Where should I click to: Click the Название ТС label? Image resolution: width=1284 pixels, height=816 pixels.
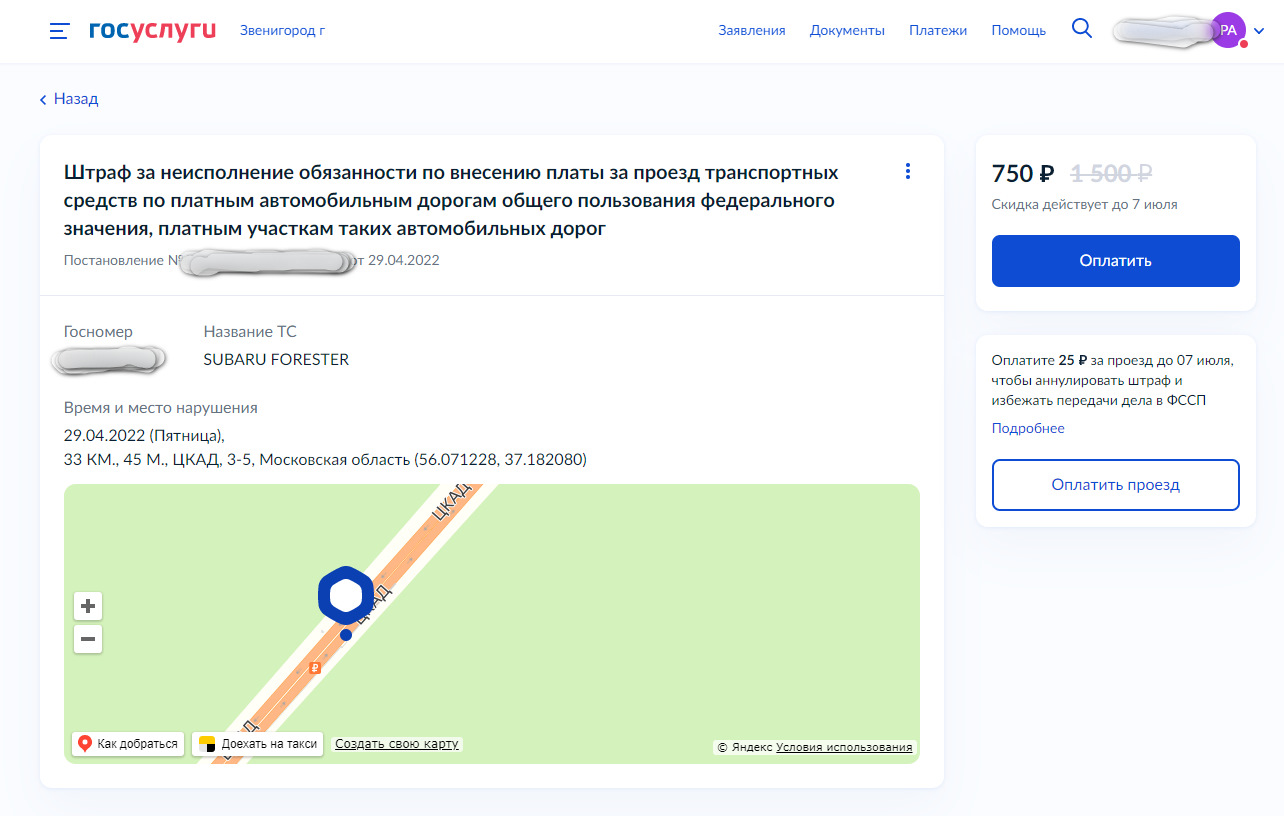[250, 331]
